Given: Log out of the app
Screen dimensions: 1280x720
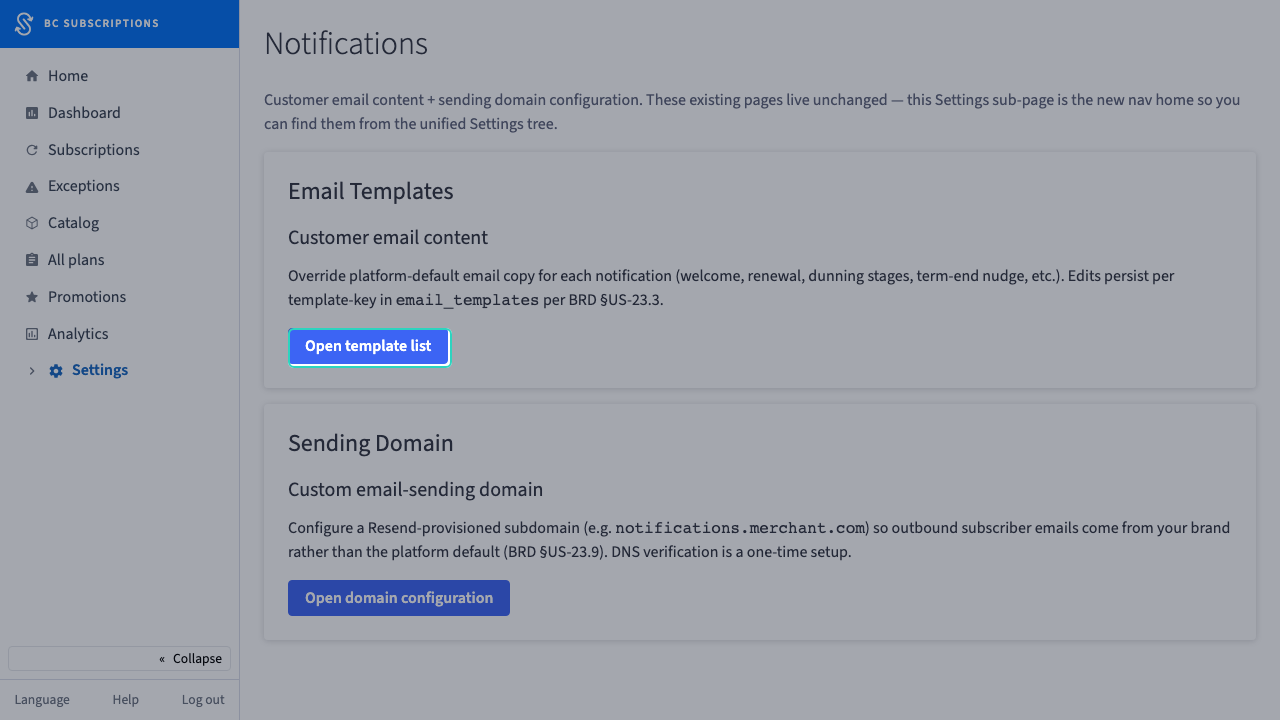Looking at the screenshot, I should coord(203,700).
